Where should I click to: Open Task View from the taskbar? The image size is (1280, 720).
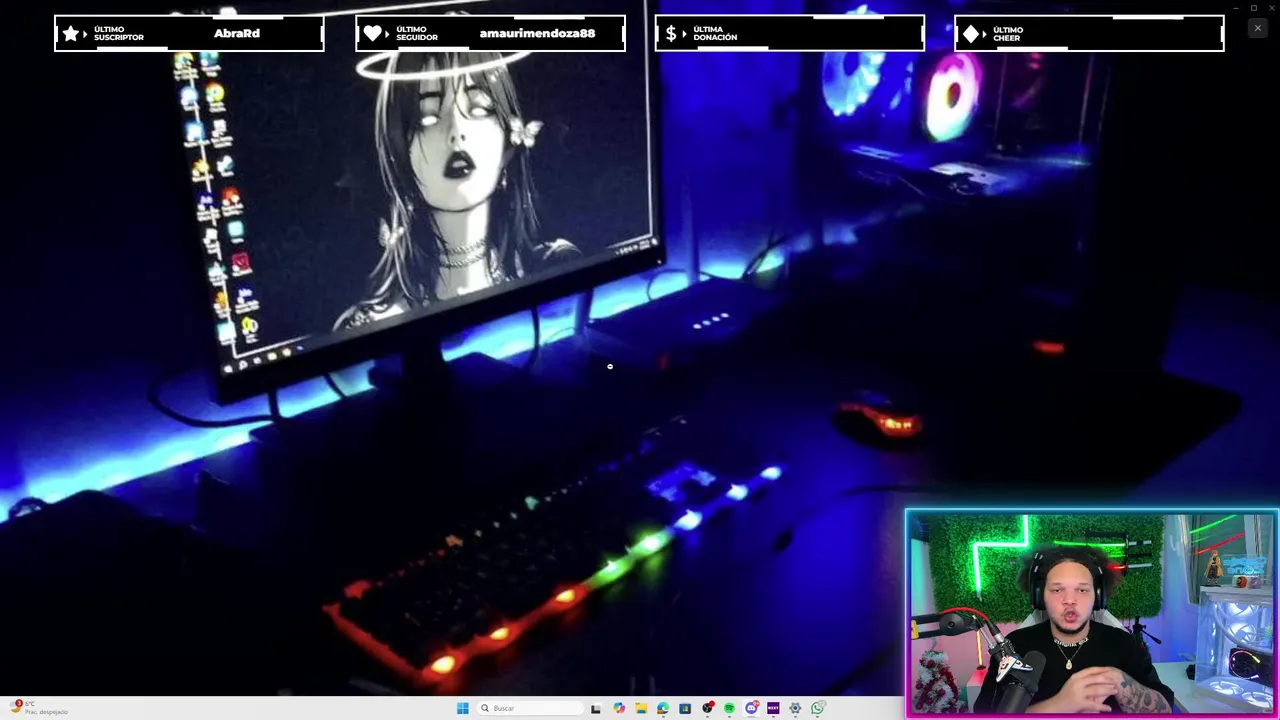(596, 708)
